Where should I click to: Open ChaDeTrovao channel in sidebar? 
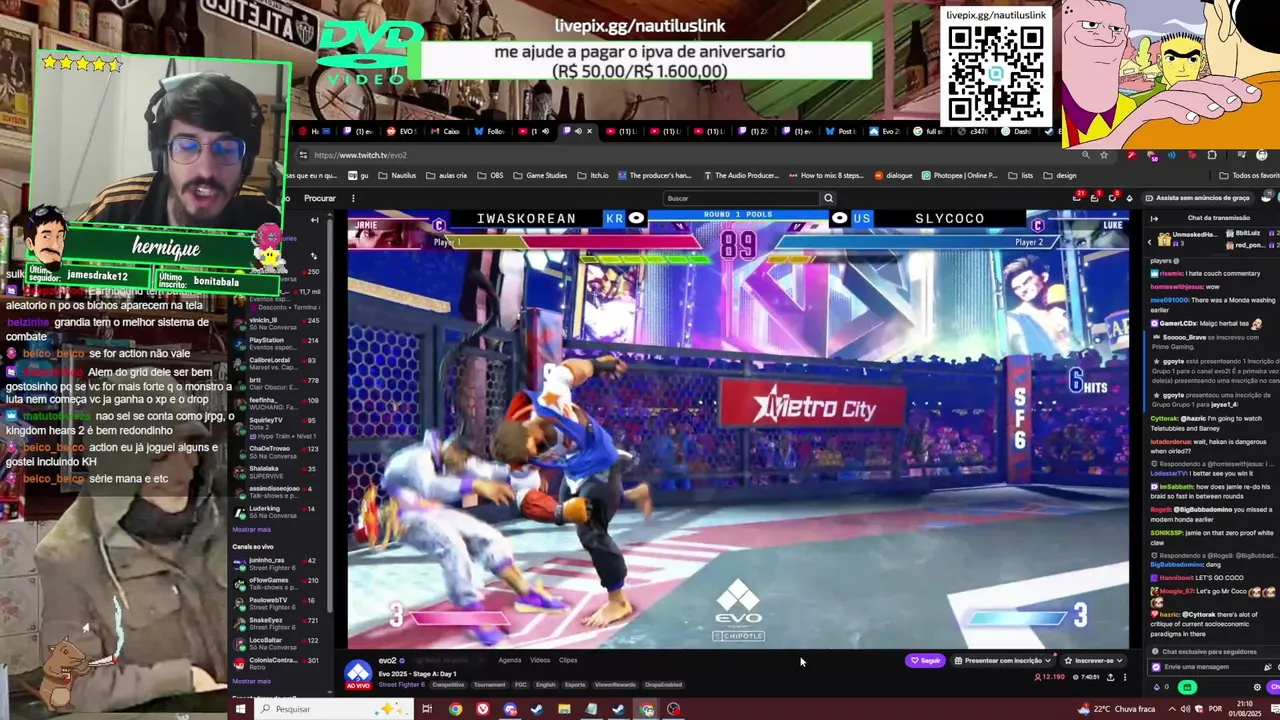coord(276,452)
